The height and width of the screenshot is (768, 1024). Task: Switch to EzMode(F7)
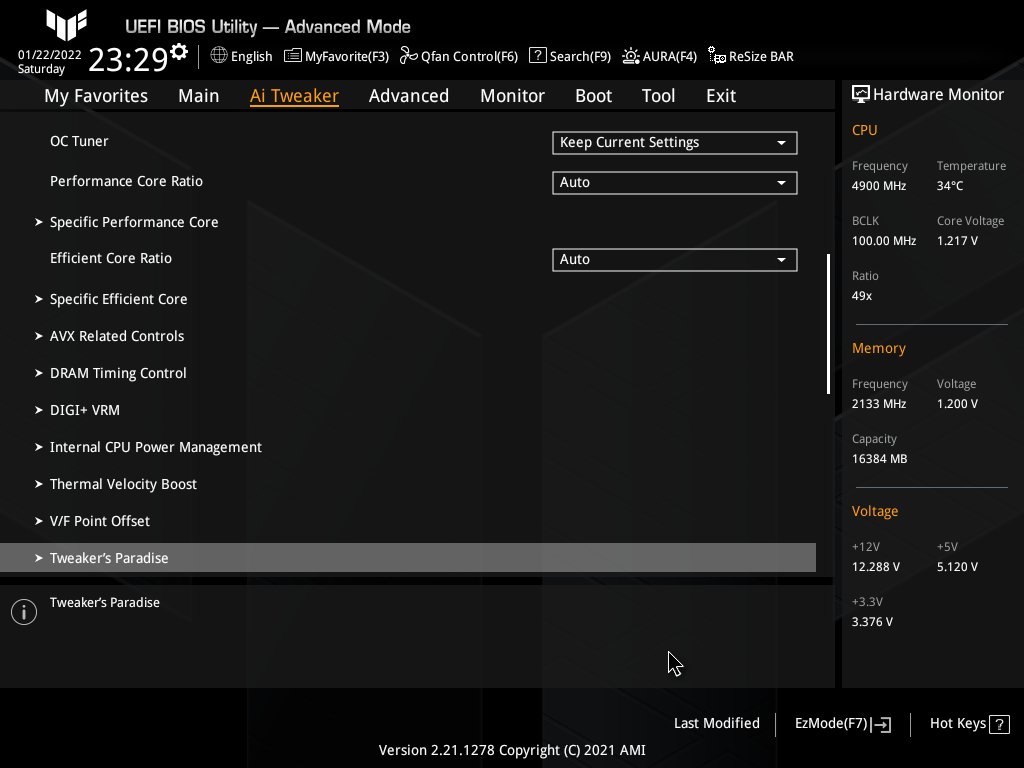(842, 724)
